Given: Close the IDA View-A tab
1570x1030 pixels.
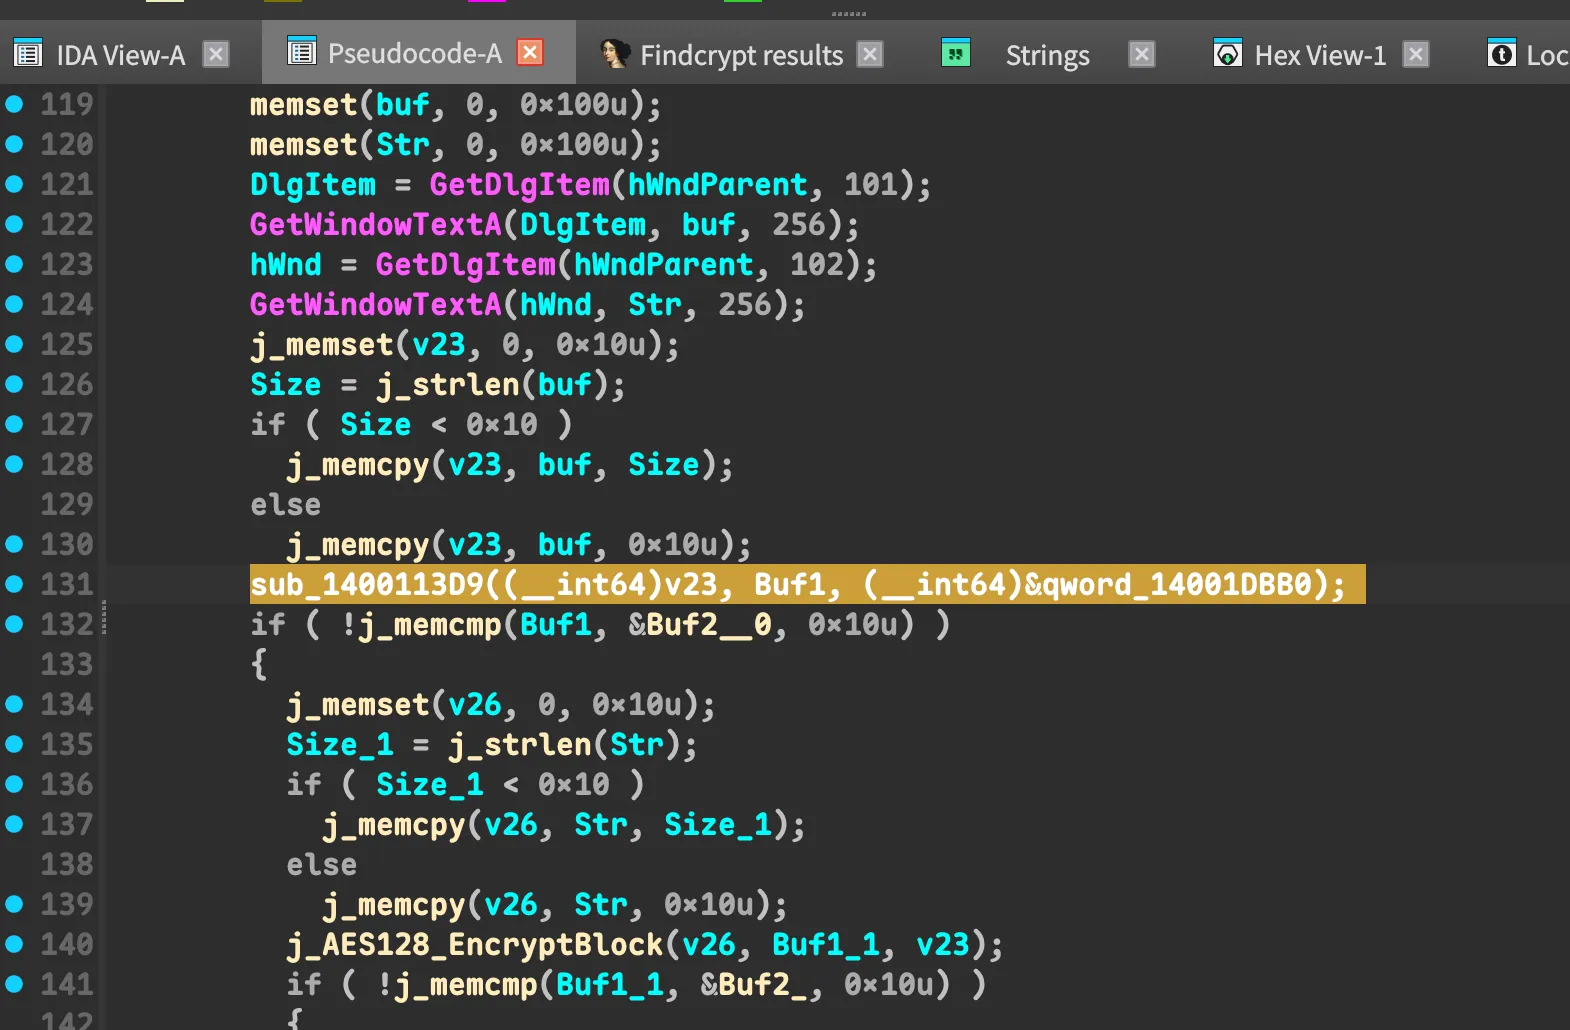Looking at the screenshot, I should pyautogui.click(x=216, y=54).
